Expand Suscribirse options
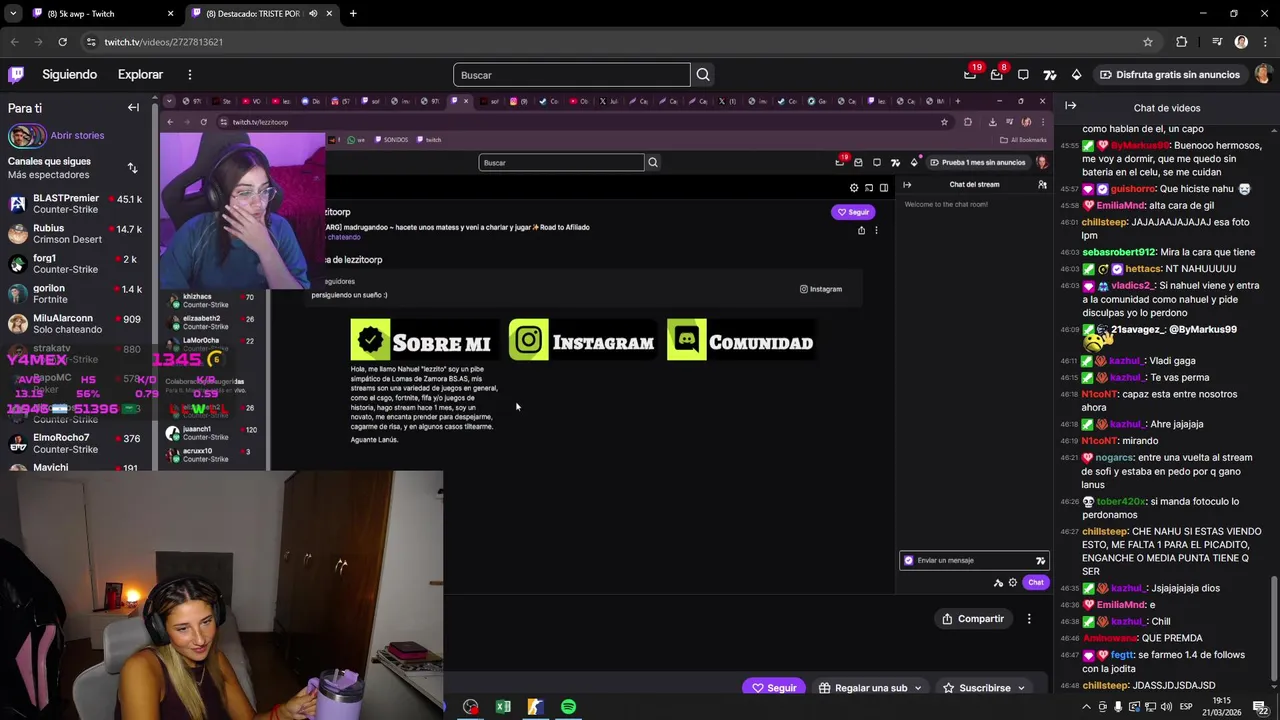This screenshot has width=1280, height=720. [1021, 688]
